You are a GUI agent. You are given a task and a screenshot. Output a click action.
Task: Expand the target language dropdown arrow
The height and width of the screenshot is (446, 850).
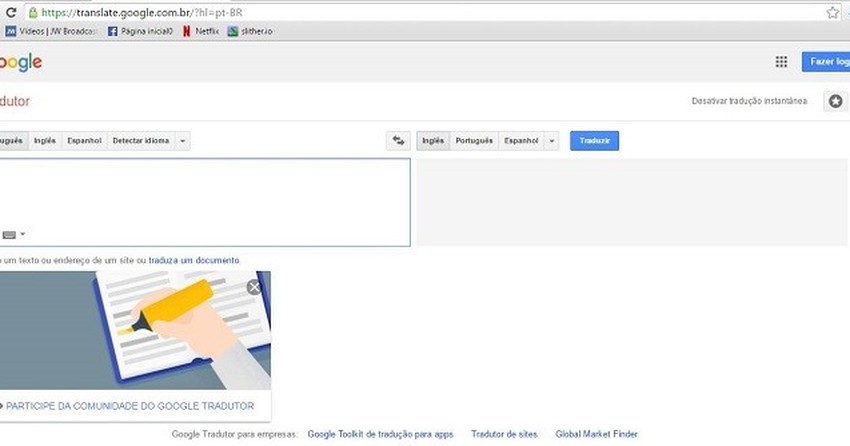[x=551, y=141]
